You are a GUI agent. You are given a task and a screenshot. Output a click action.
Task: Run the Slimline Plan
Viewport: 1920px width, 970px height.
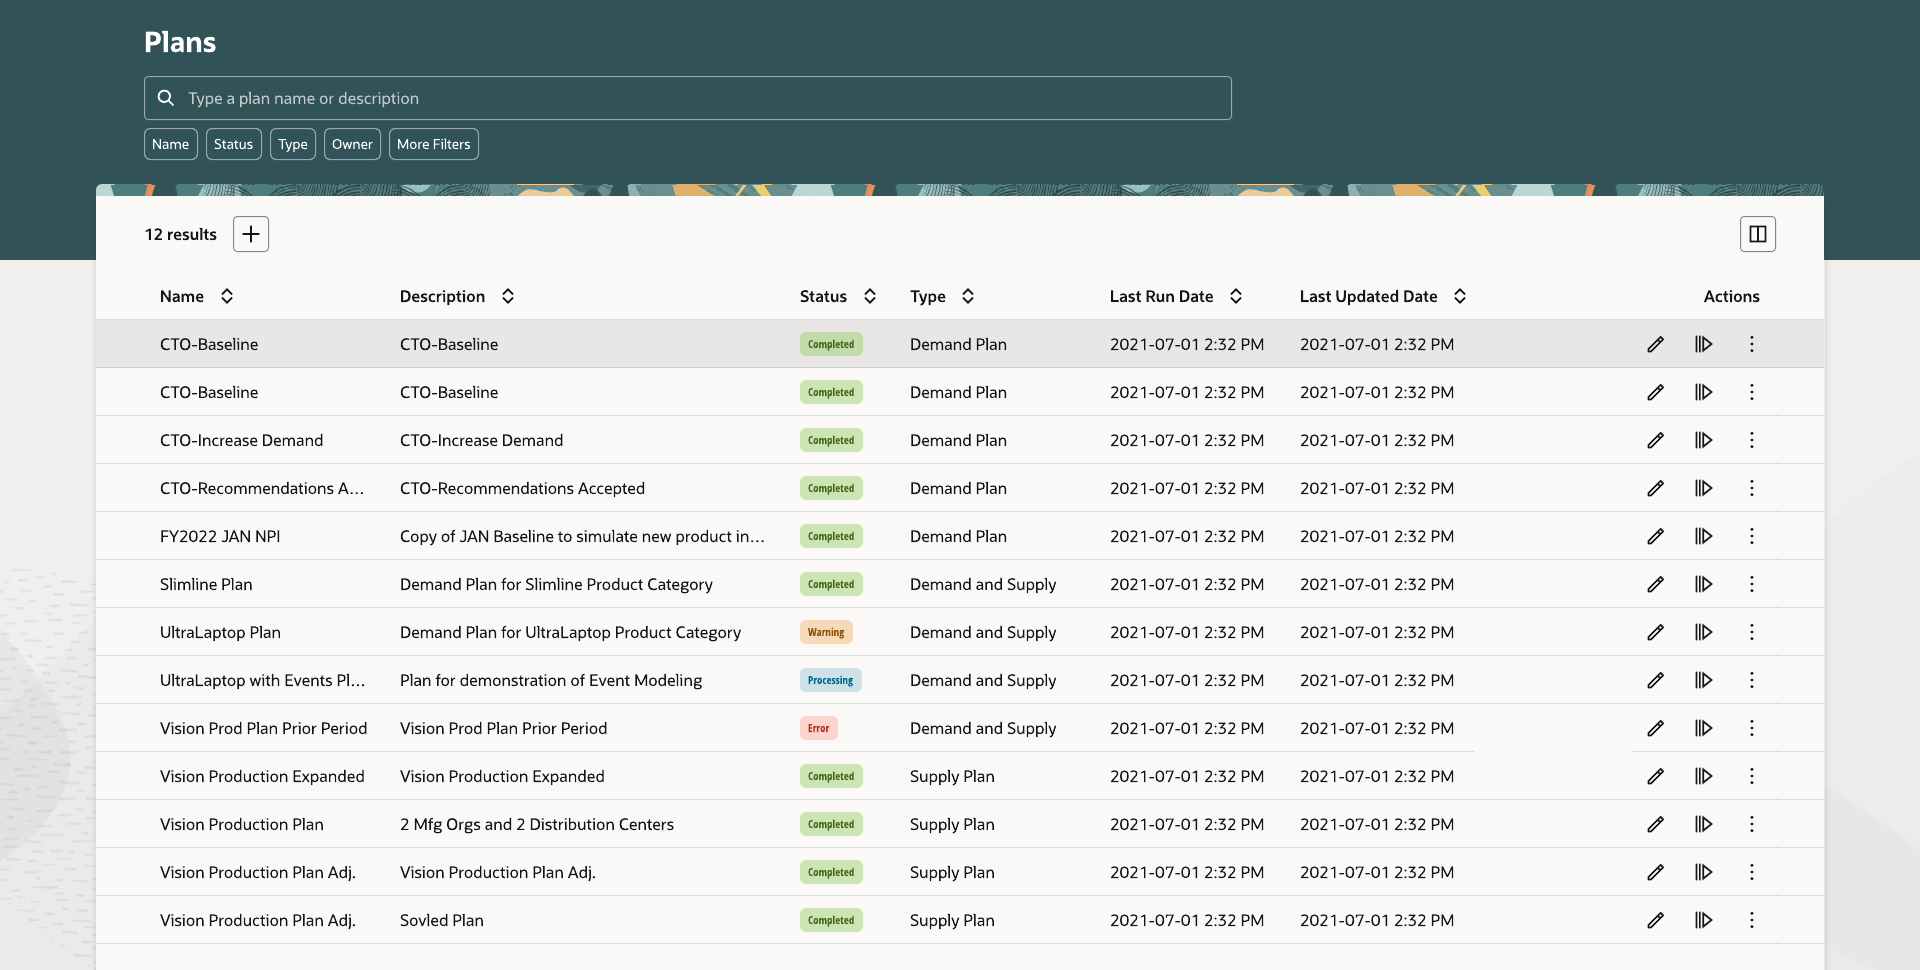(x=1704, y=584)
